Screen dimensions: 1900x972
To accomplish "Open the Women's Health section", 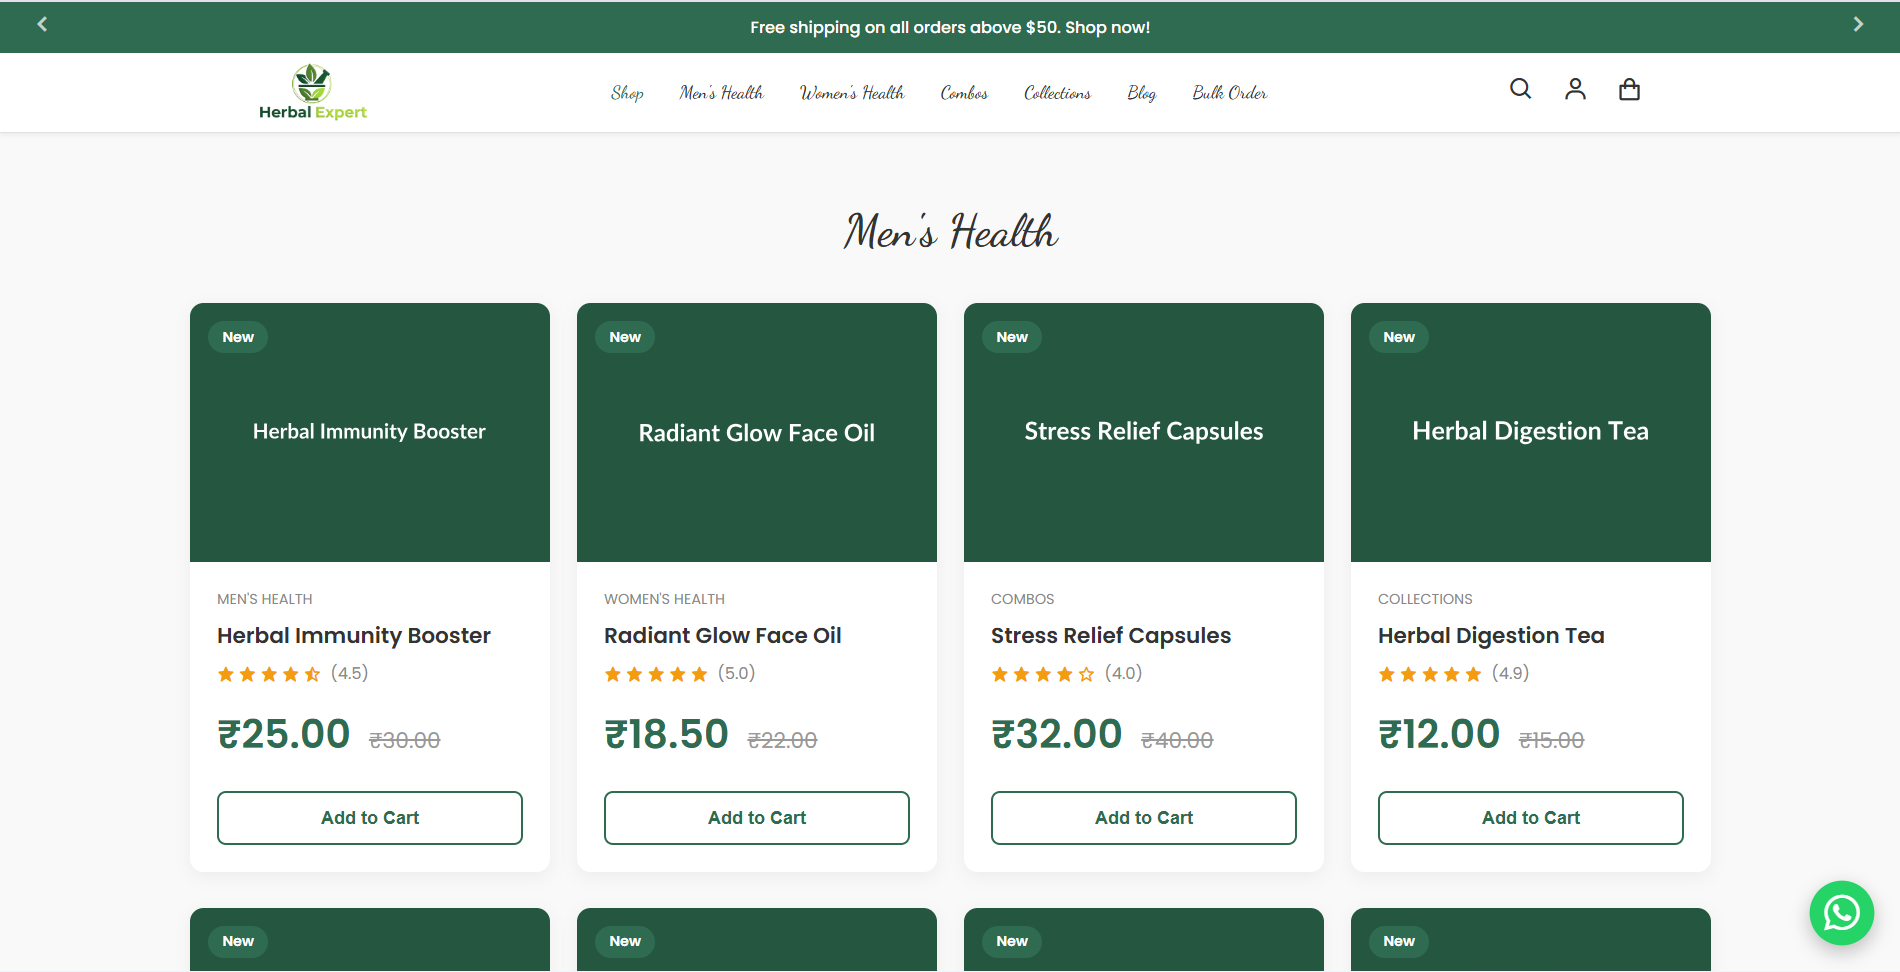I will [x=851, y=92].
